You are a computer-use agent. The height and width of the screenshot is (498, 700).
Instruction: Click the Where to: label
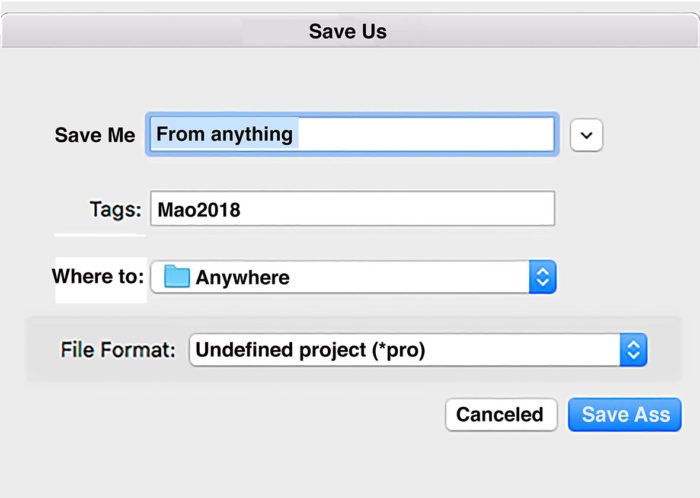98,276
